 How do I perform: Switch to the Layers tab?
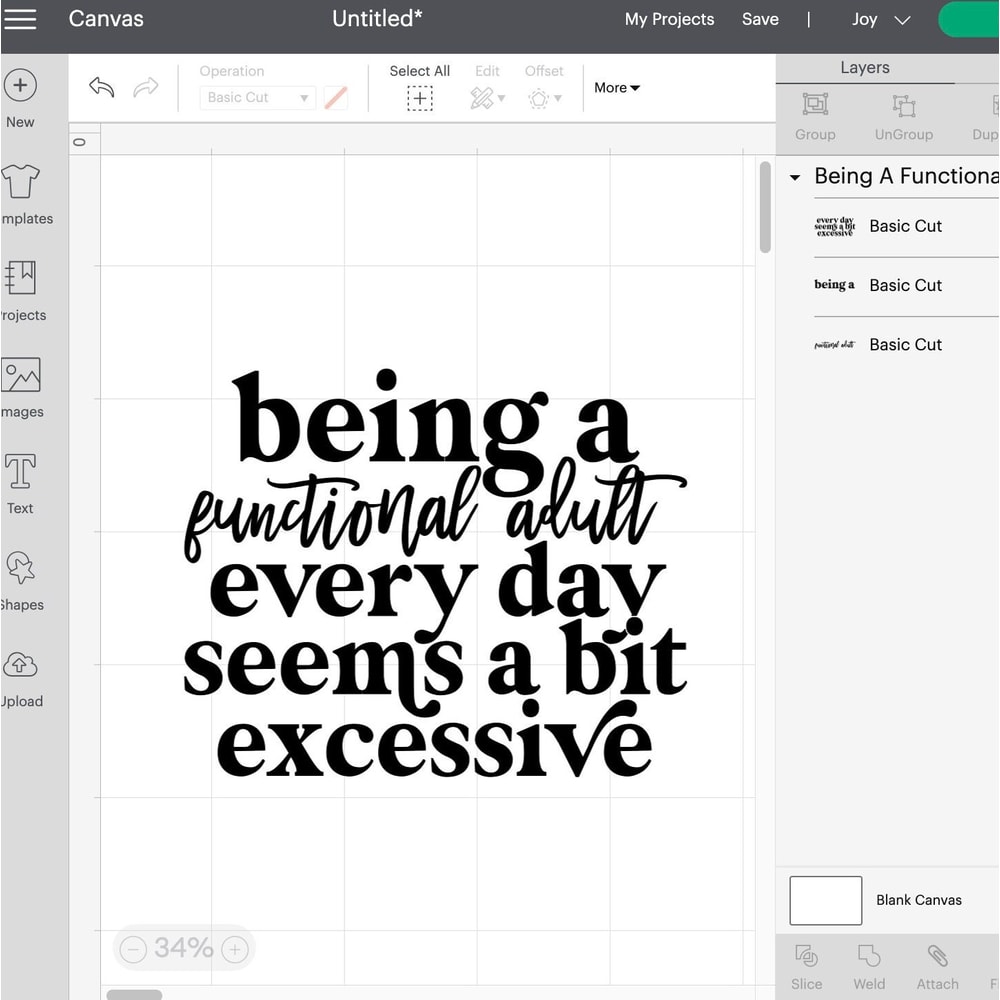[x=864, y=67]
